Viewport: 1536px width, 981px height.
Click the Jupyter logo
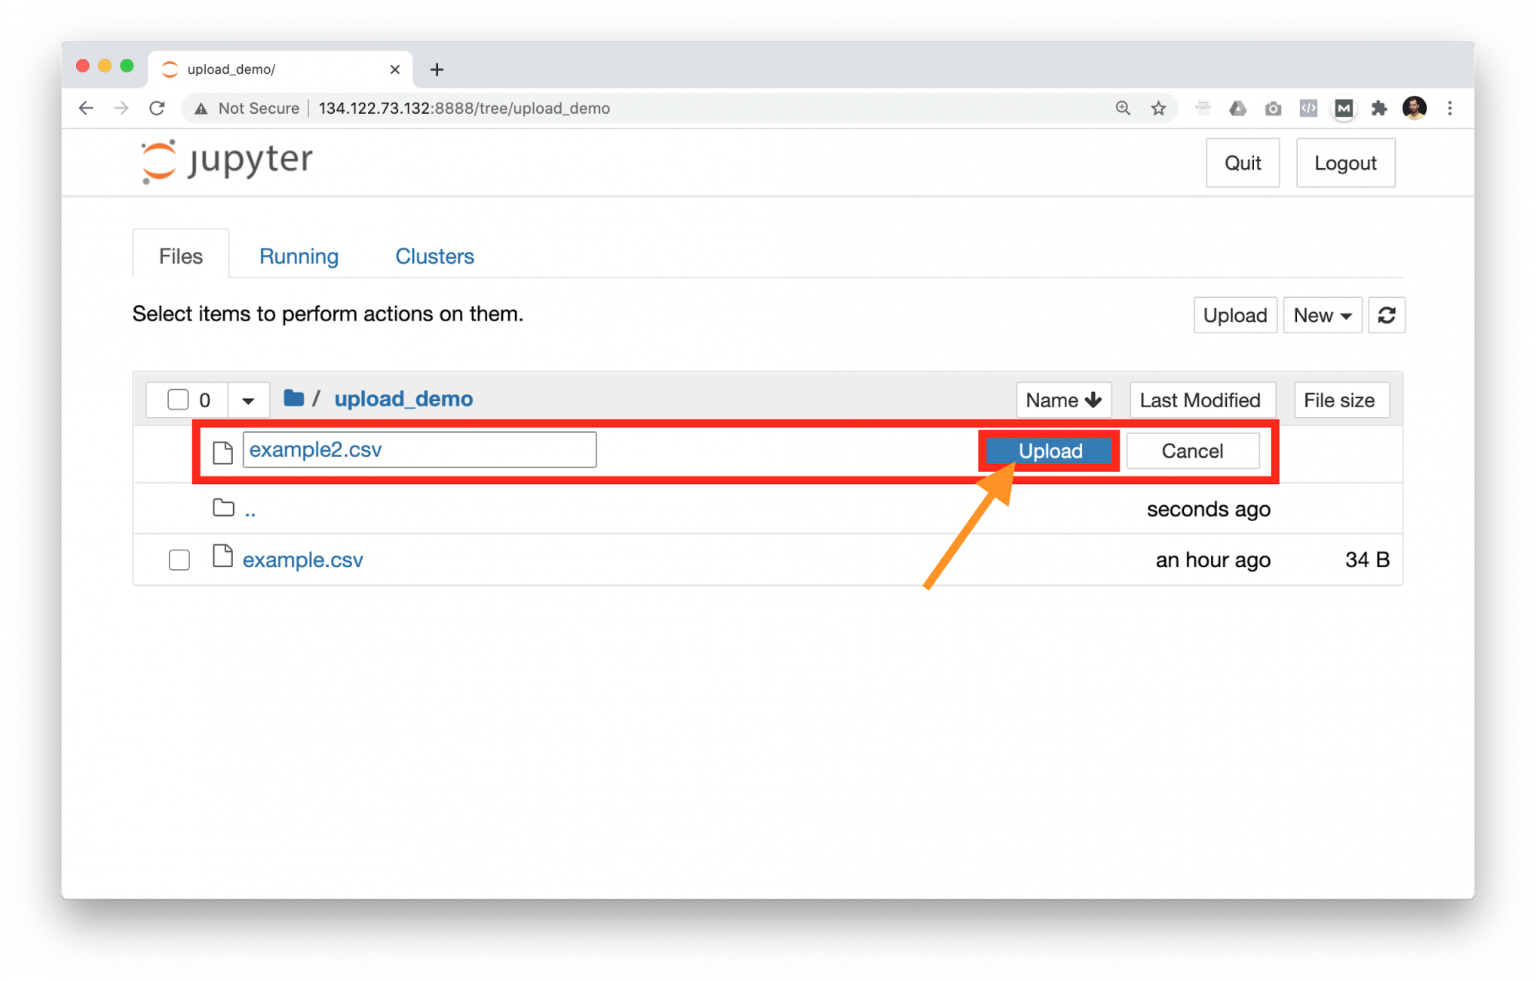tap(225, 161)
